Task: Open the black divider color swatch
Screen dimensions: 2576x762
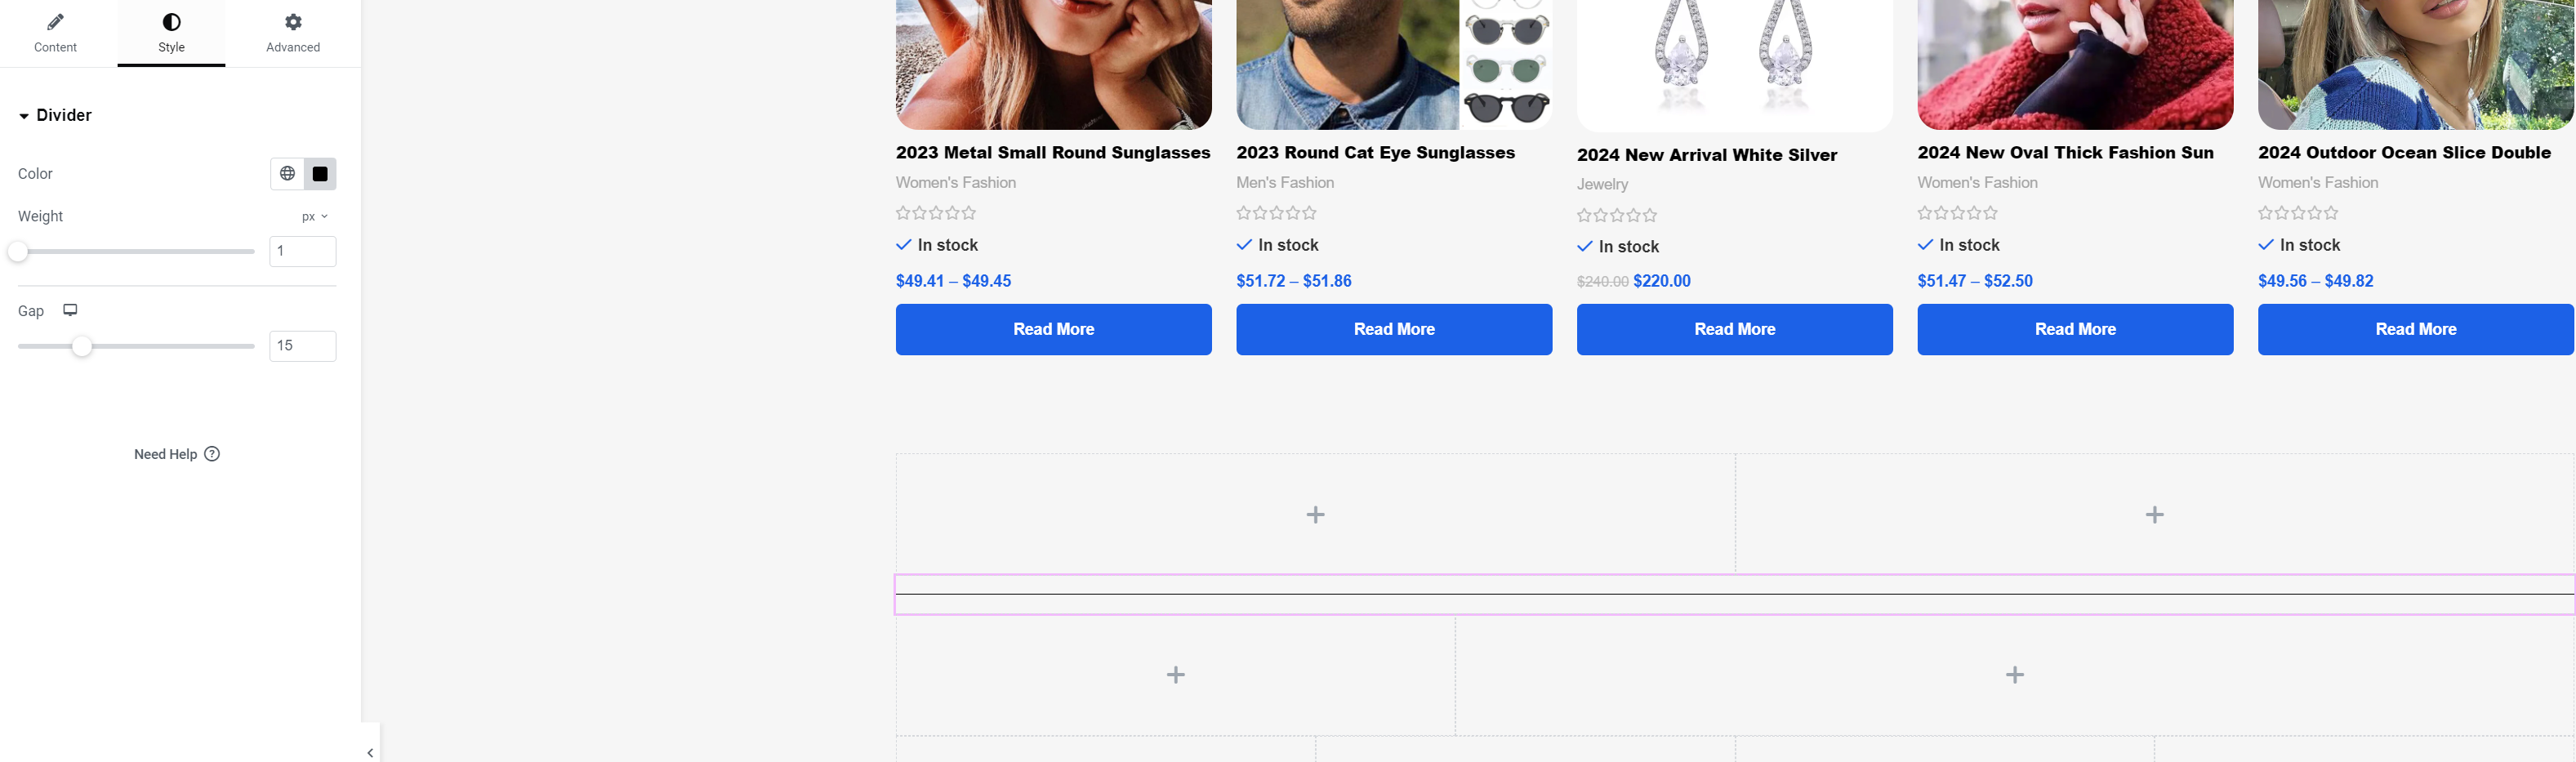Action: 320,174
